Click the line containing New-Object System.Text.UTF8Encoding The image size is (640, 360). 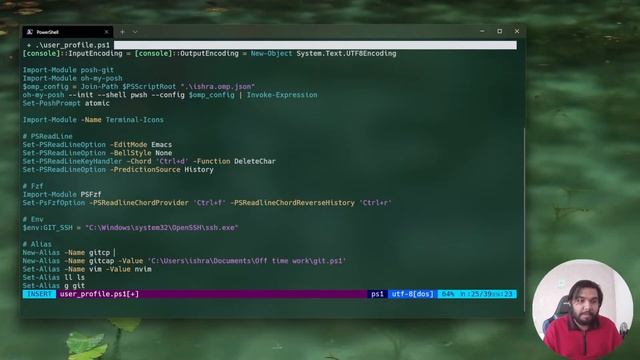pyautogui.click(x=209, y=53)
